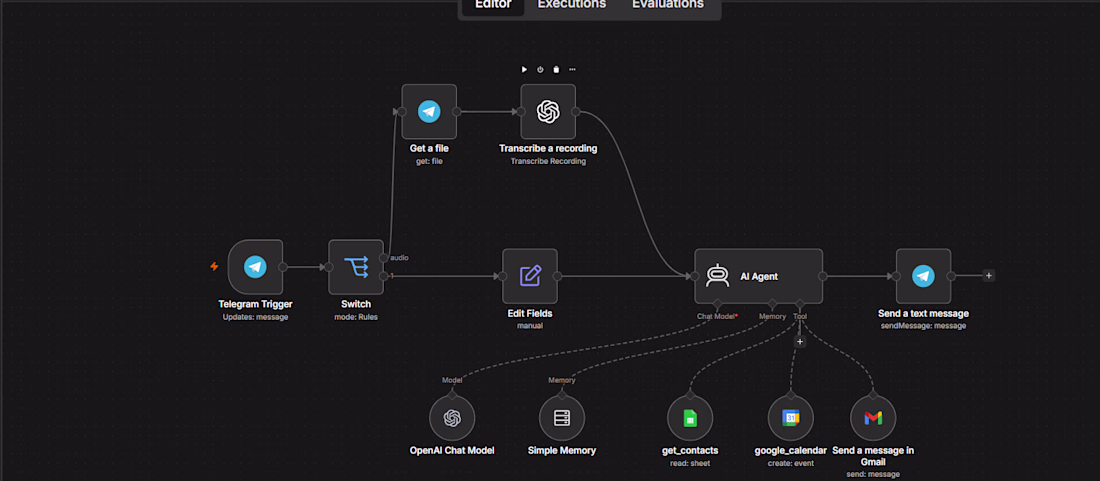Click the 'sendMessage: message' subtitle text
Viewport: 1100px width, 481px height.
pyautogui.click(x=923, y=326)
